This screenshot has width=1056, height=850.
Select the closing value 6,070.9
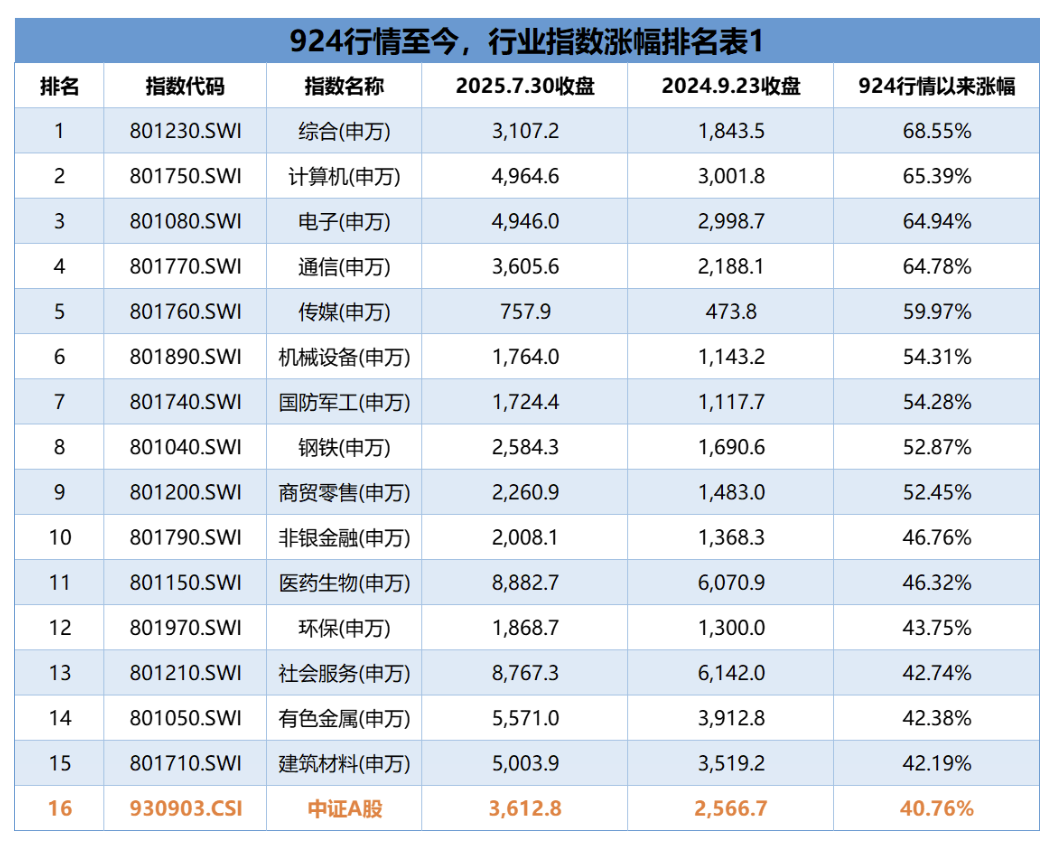tap(731, 582)
